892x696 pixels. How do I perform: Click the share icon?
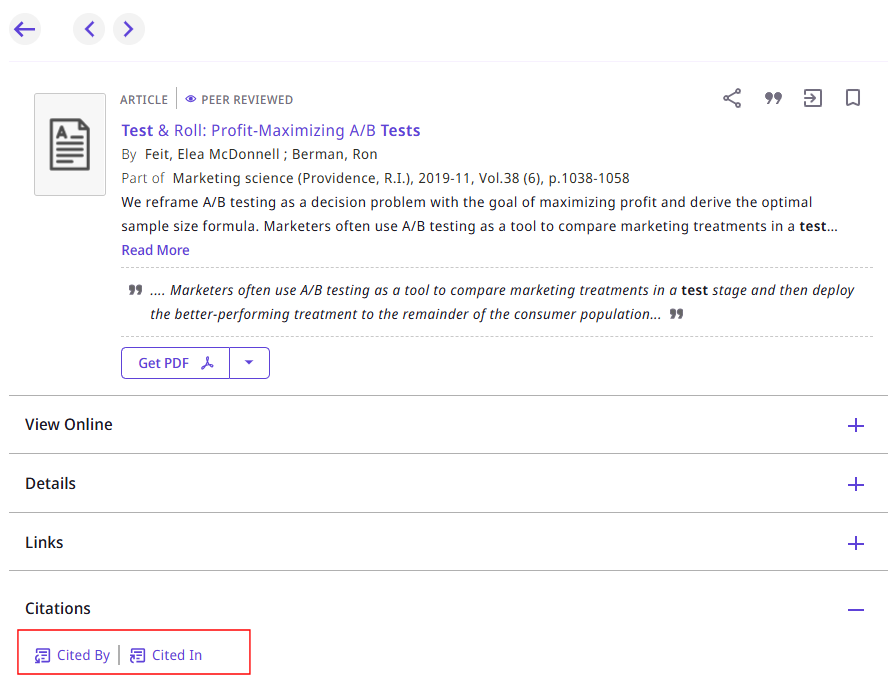(x=732, y=98)
